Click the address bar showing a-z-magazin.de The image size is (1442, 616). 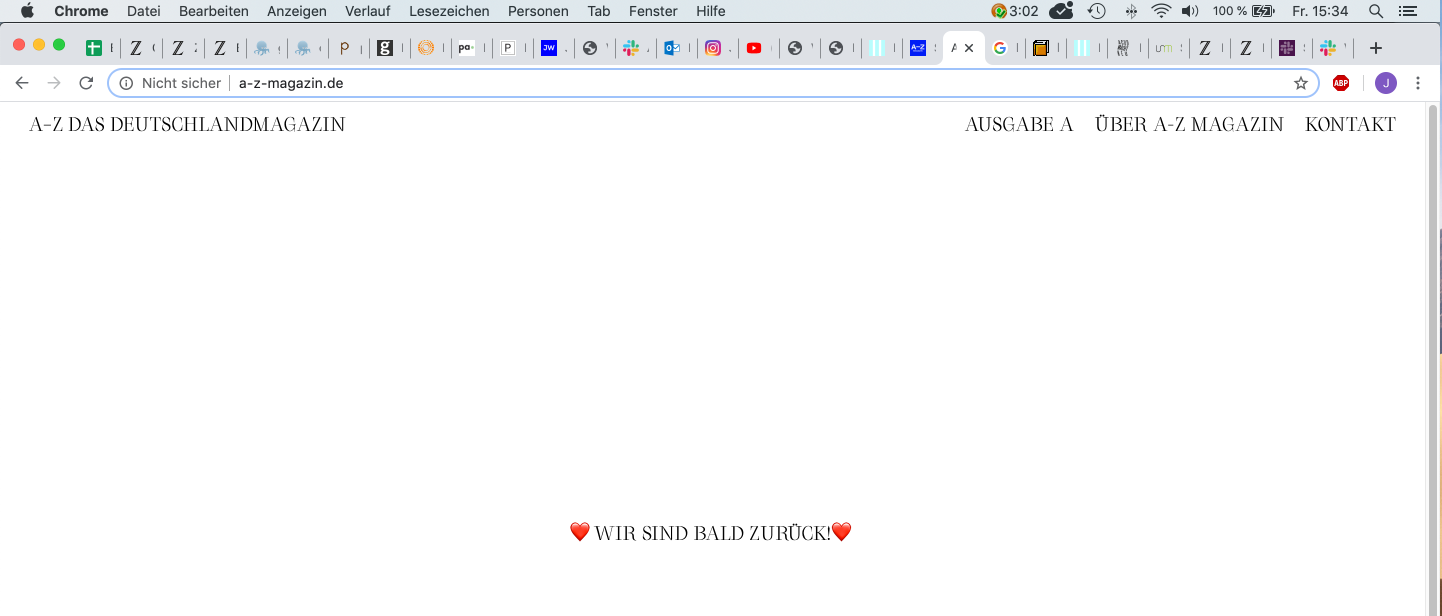[700, 83]
